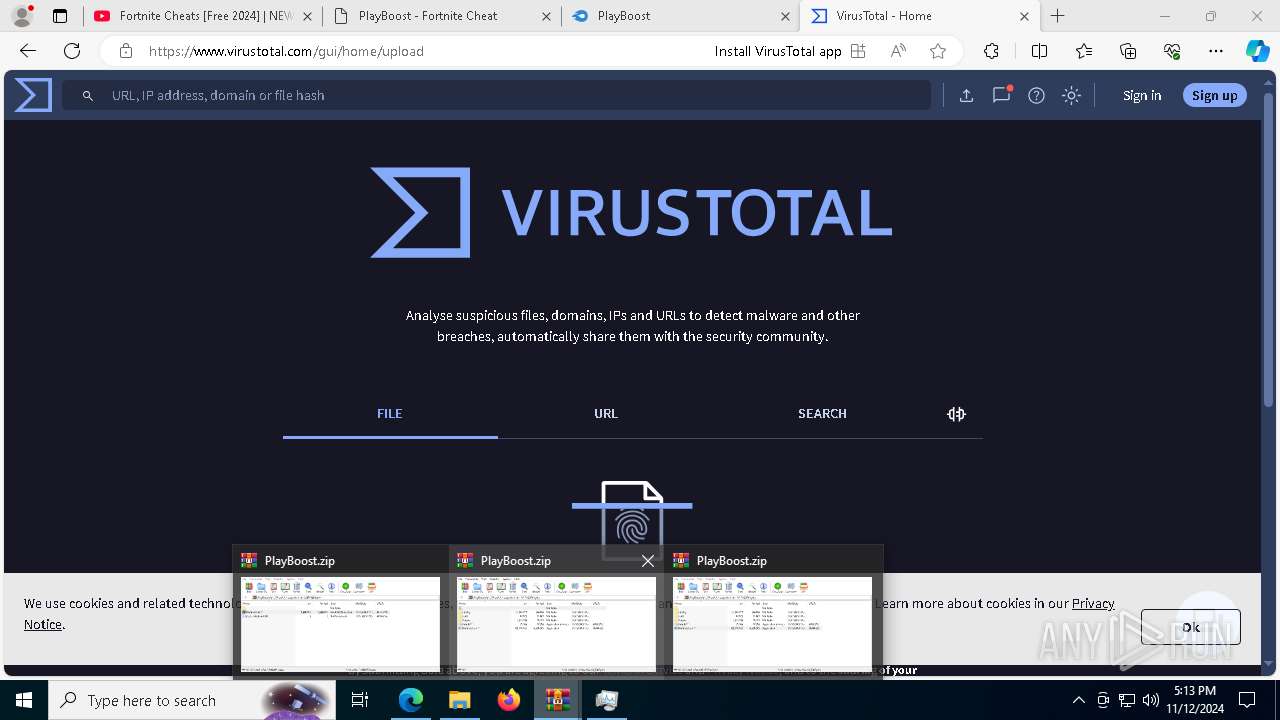Open the Copilot icon
The height and width of the screenshot is (720, 1280).
[x=1258, y=51]
